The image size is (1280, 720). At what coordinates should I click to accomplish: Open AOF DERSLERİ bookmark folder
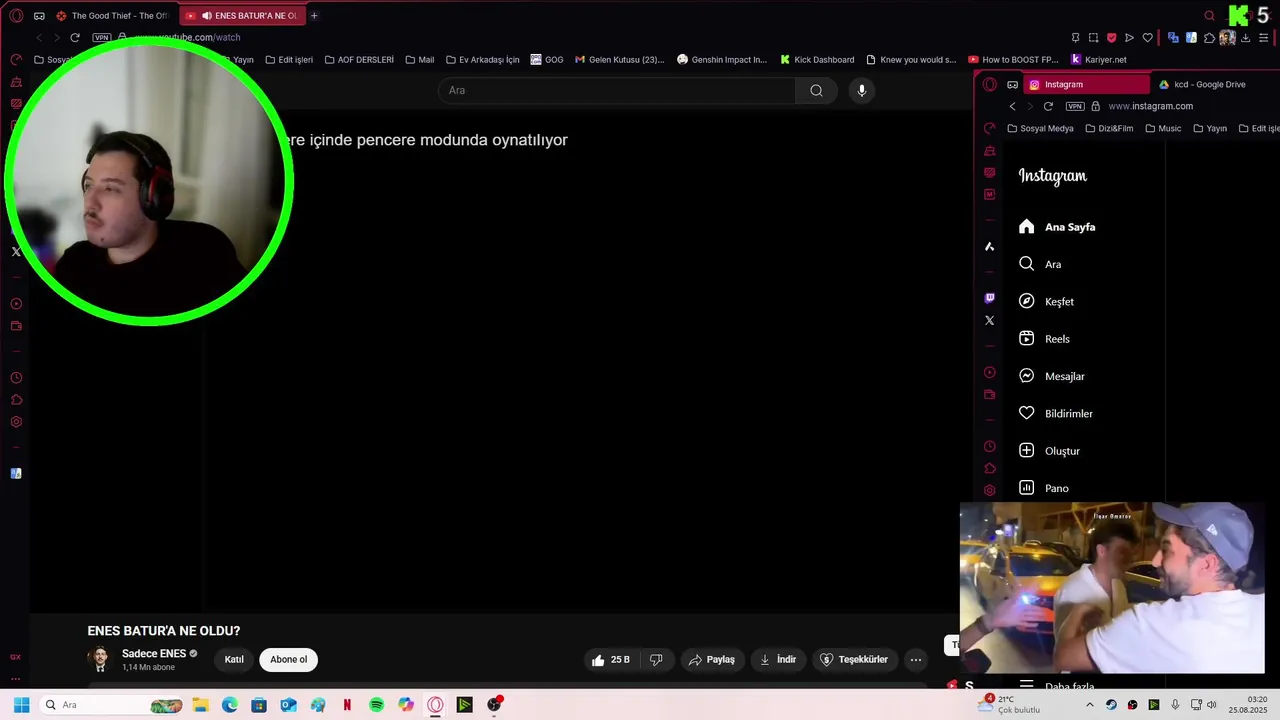(359, 60)
